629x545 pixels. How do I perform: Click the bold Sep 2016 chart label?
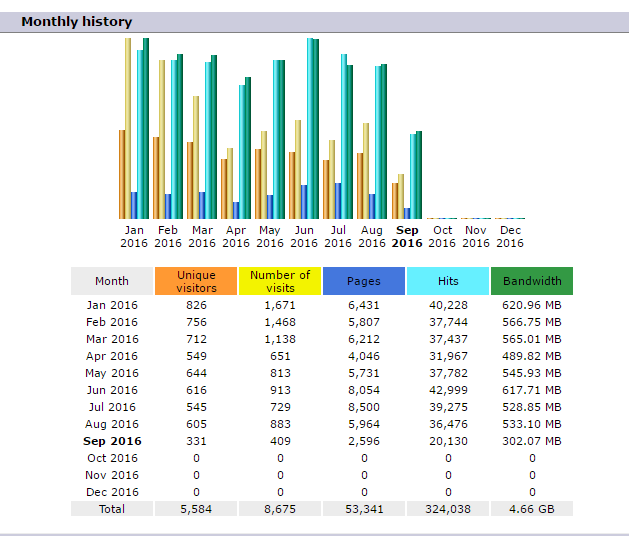pos(407,237)
